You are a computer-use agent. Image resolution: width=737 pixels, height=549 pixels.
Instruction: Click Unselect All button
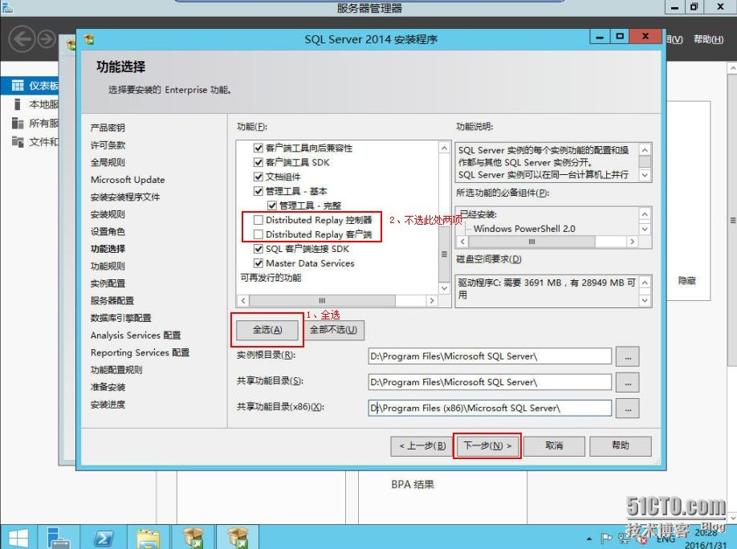pos(333,330)
